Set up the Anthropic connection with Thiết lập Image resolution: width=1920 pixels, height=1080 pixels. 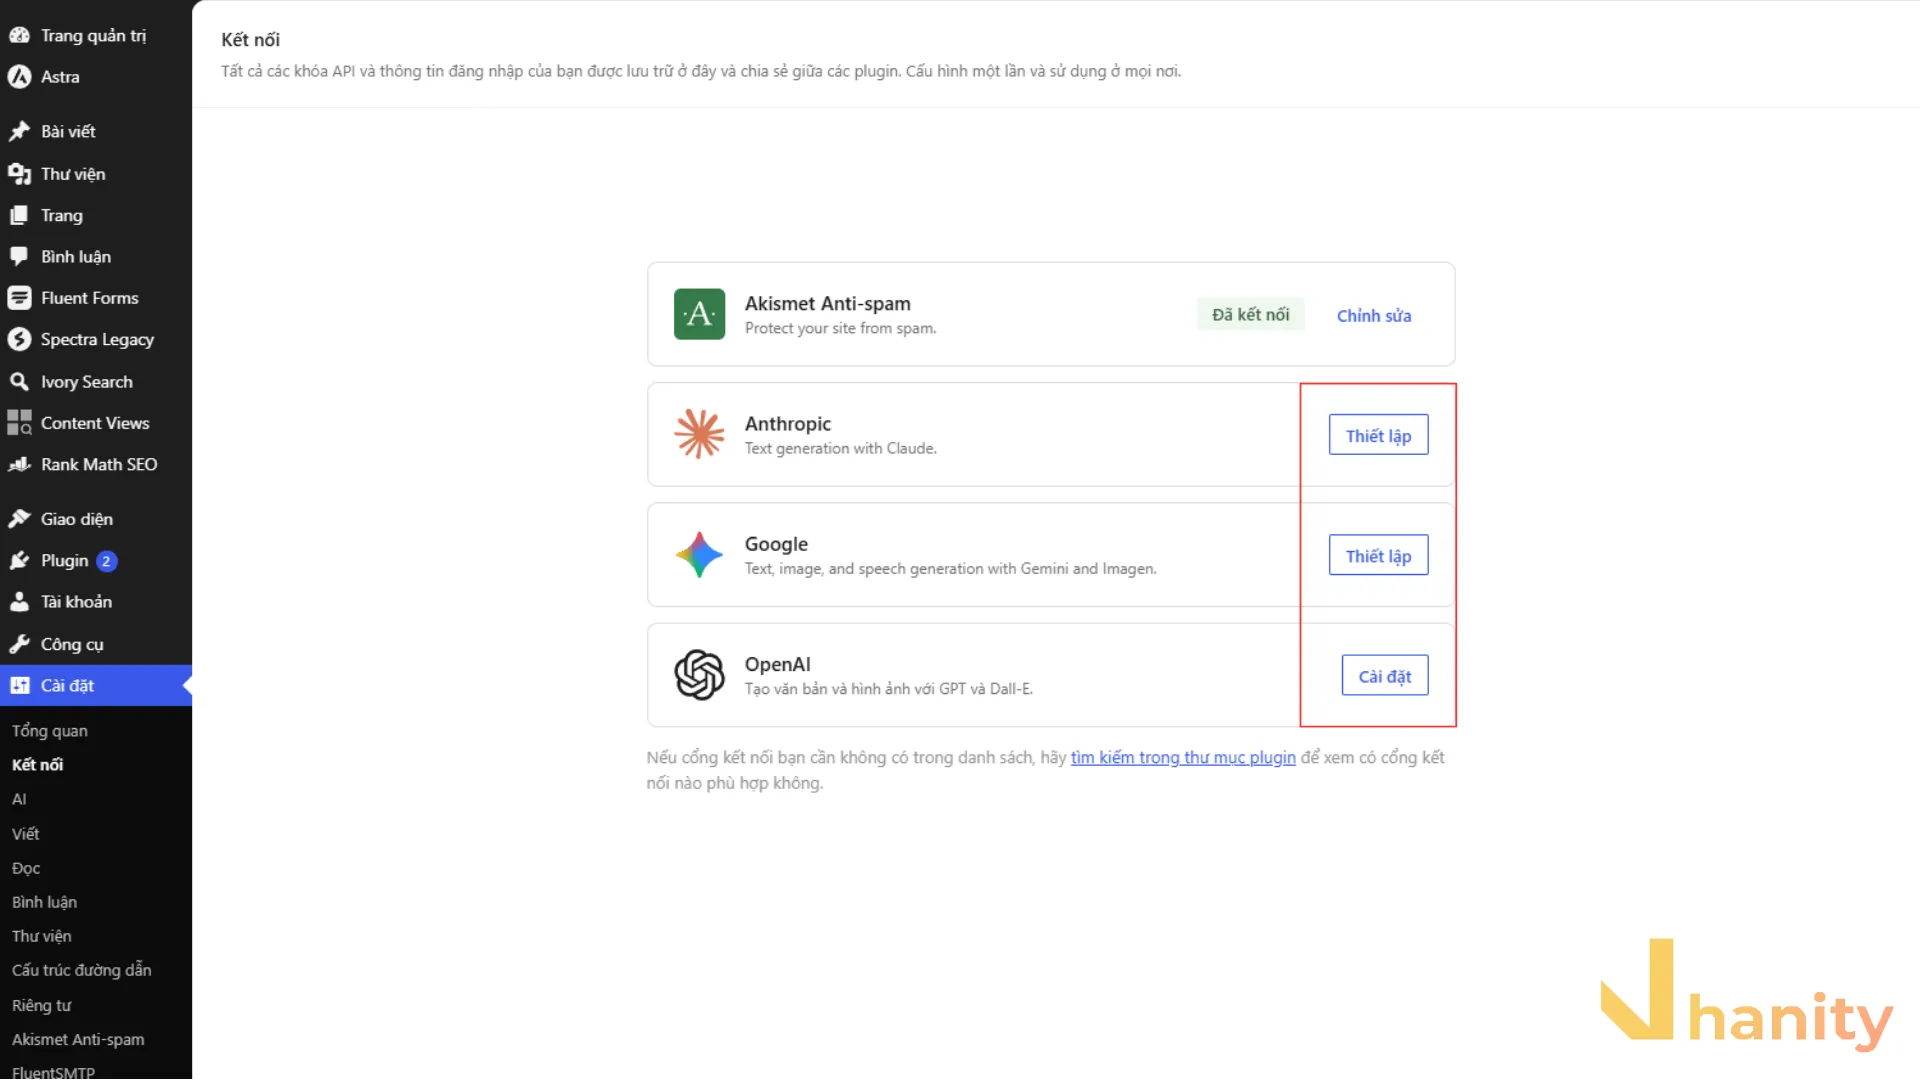tap(1378, 435)
